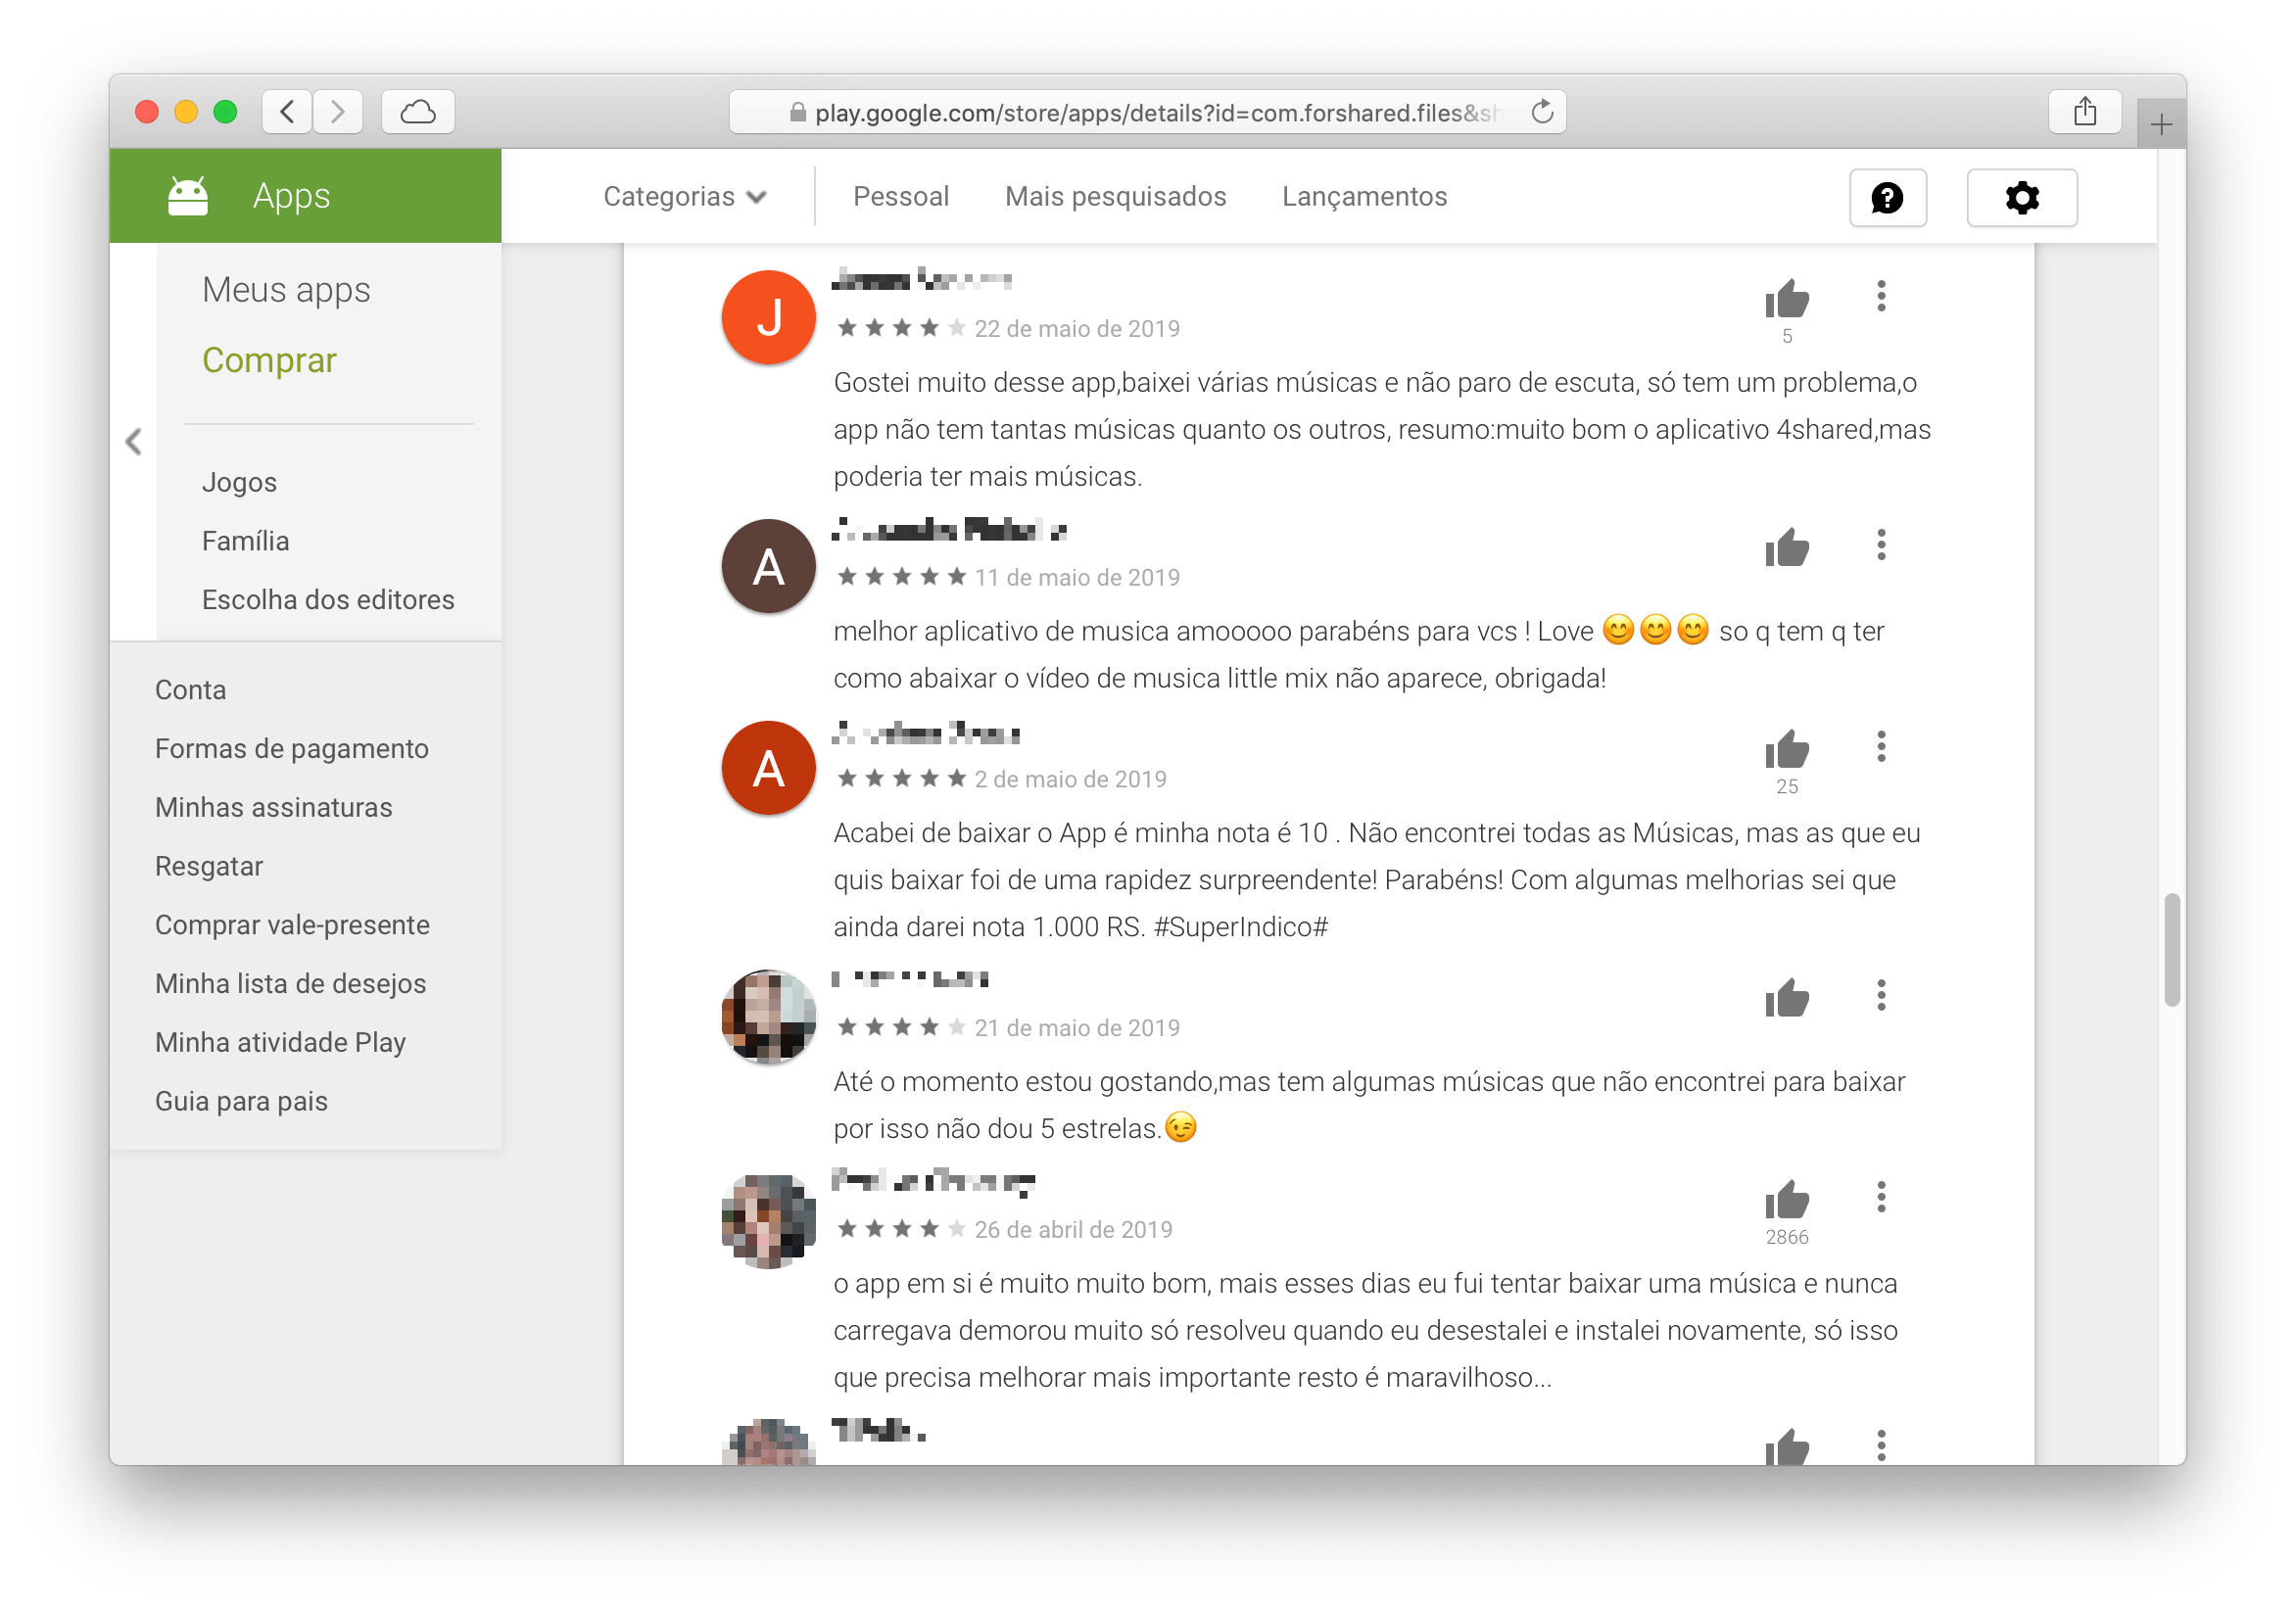Open settings via the gear icon
Screen dimensions: 2296x1610
point(2021,197)
